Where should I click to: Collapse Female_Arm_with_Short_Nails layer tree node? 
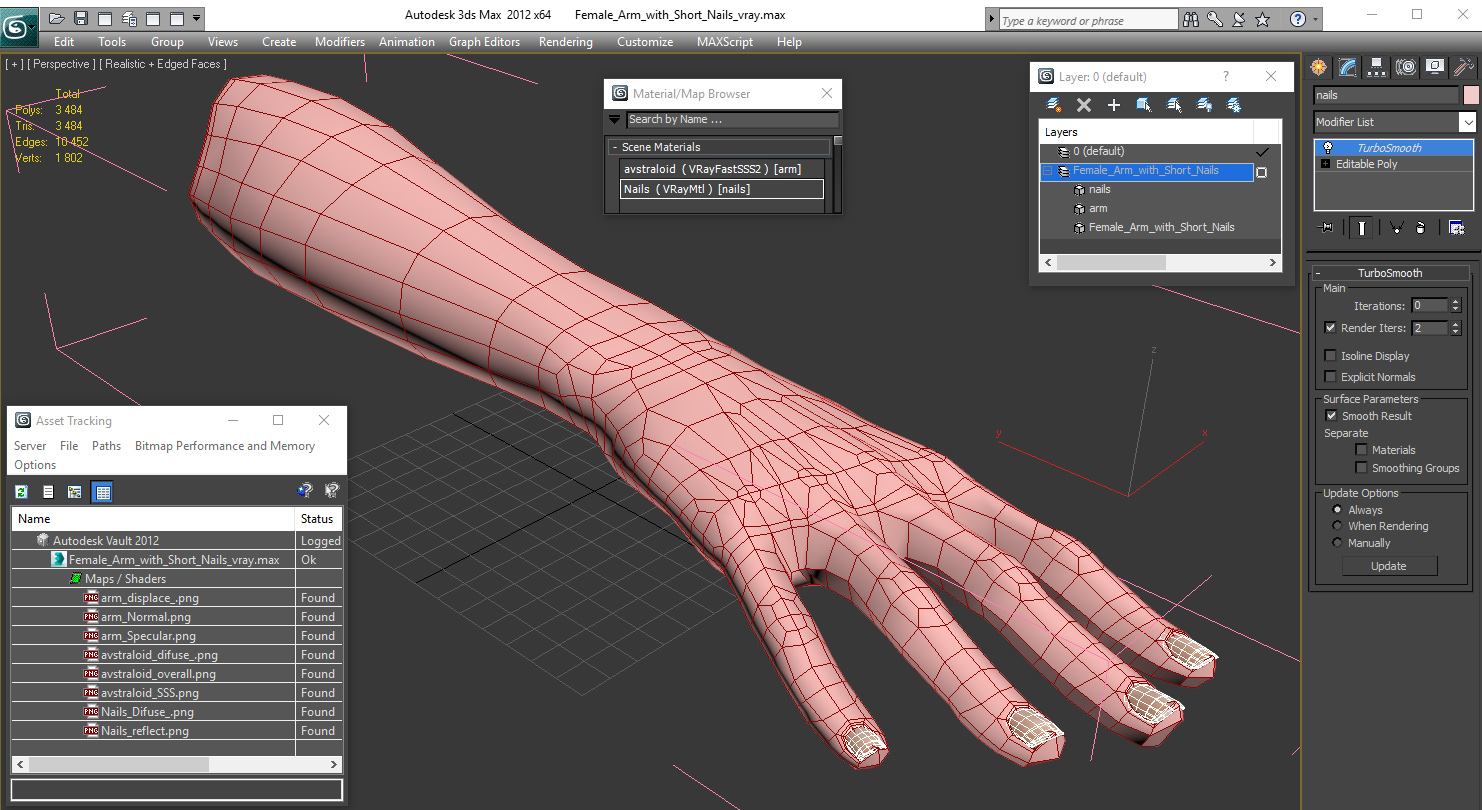click(1048, 171)
